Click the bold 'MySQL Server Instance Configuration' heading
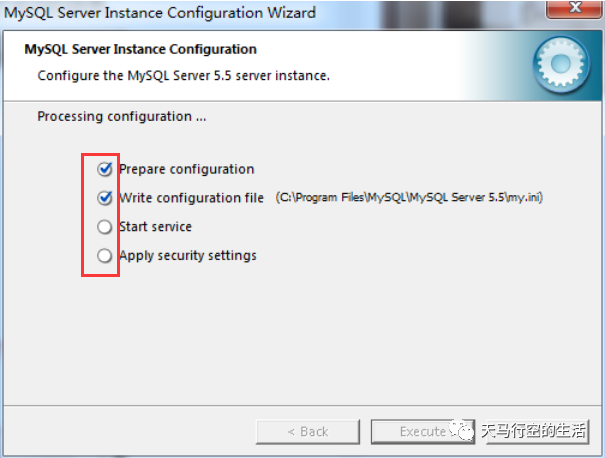Image resolution: width=605 pixels, height=458 pixels. [140, 49]
